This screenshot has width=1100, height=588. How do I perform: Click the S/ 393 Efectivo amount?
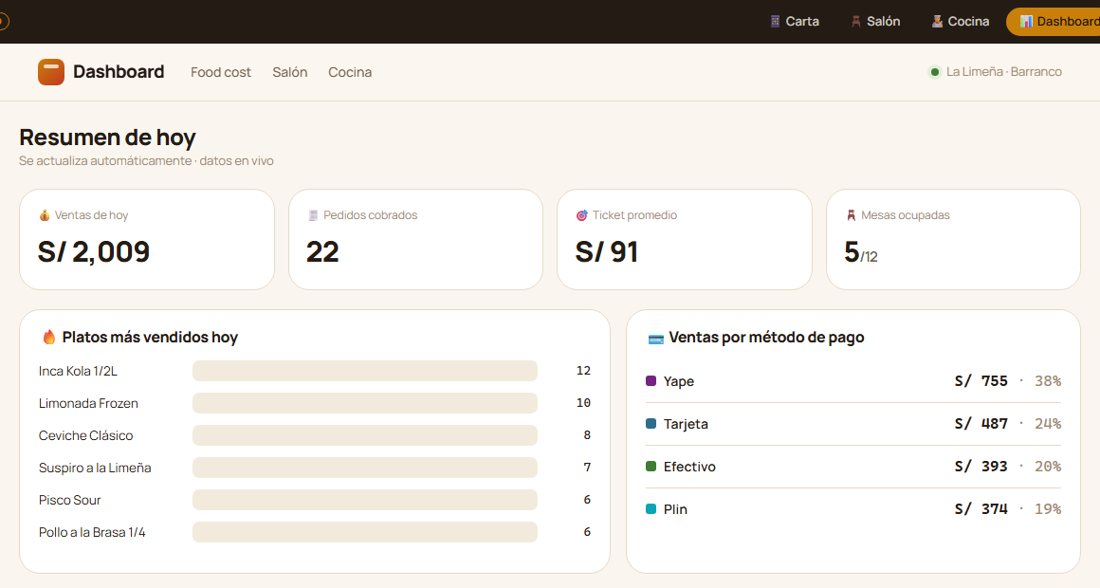(981, 467)
